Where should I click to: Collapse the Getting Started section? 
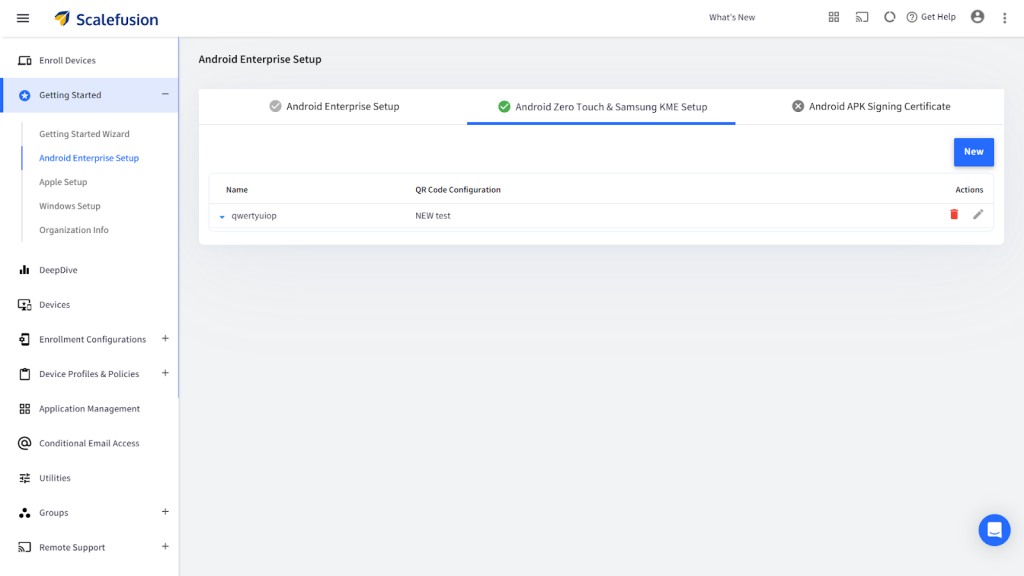coord(165,94)
